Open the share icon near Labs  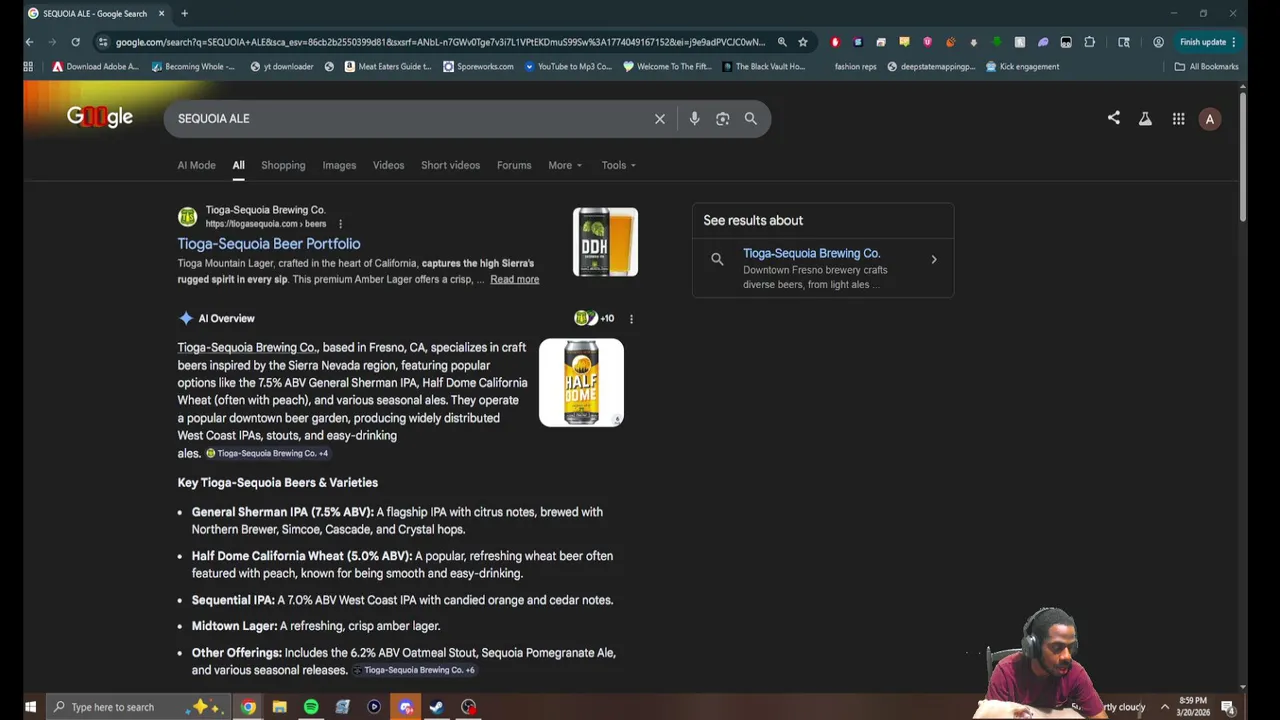(1114, 118)
